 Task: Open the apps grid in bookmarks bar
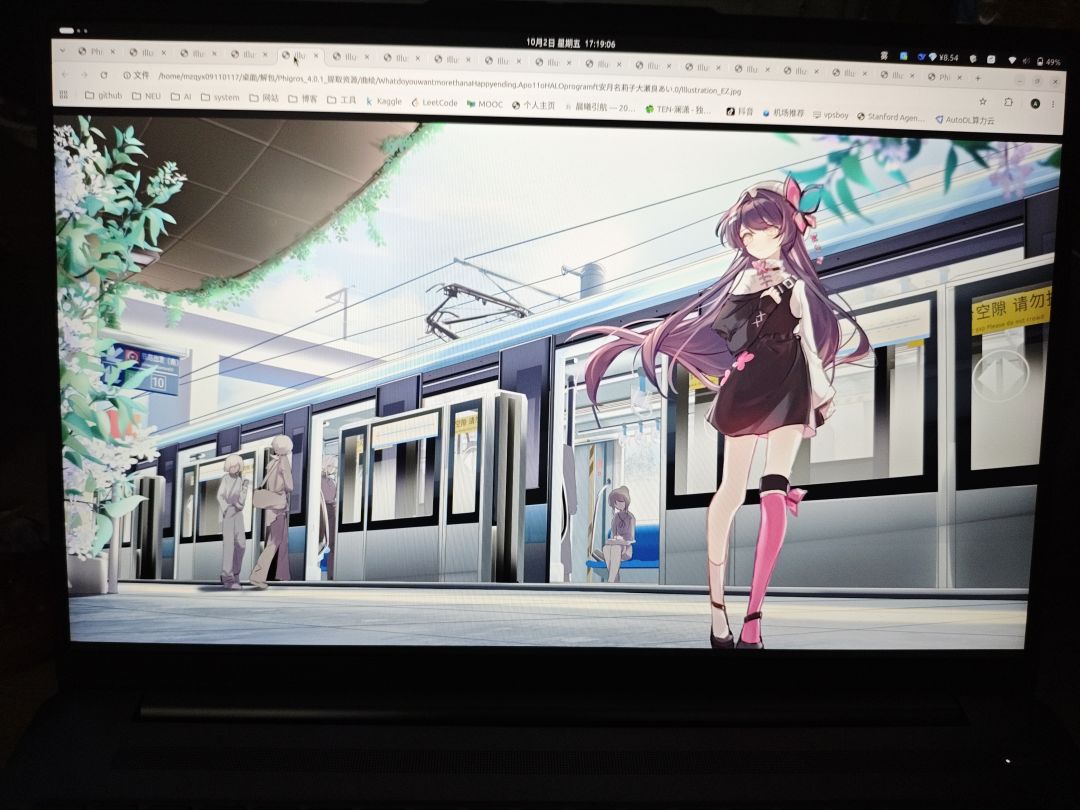[64, 94]
